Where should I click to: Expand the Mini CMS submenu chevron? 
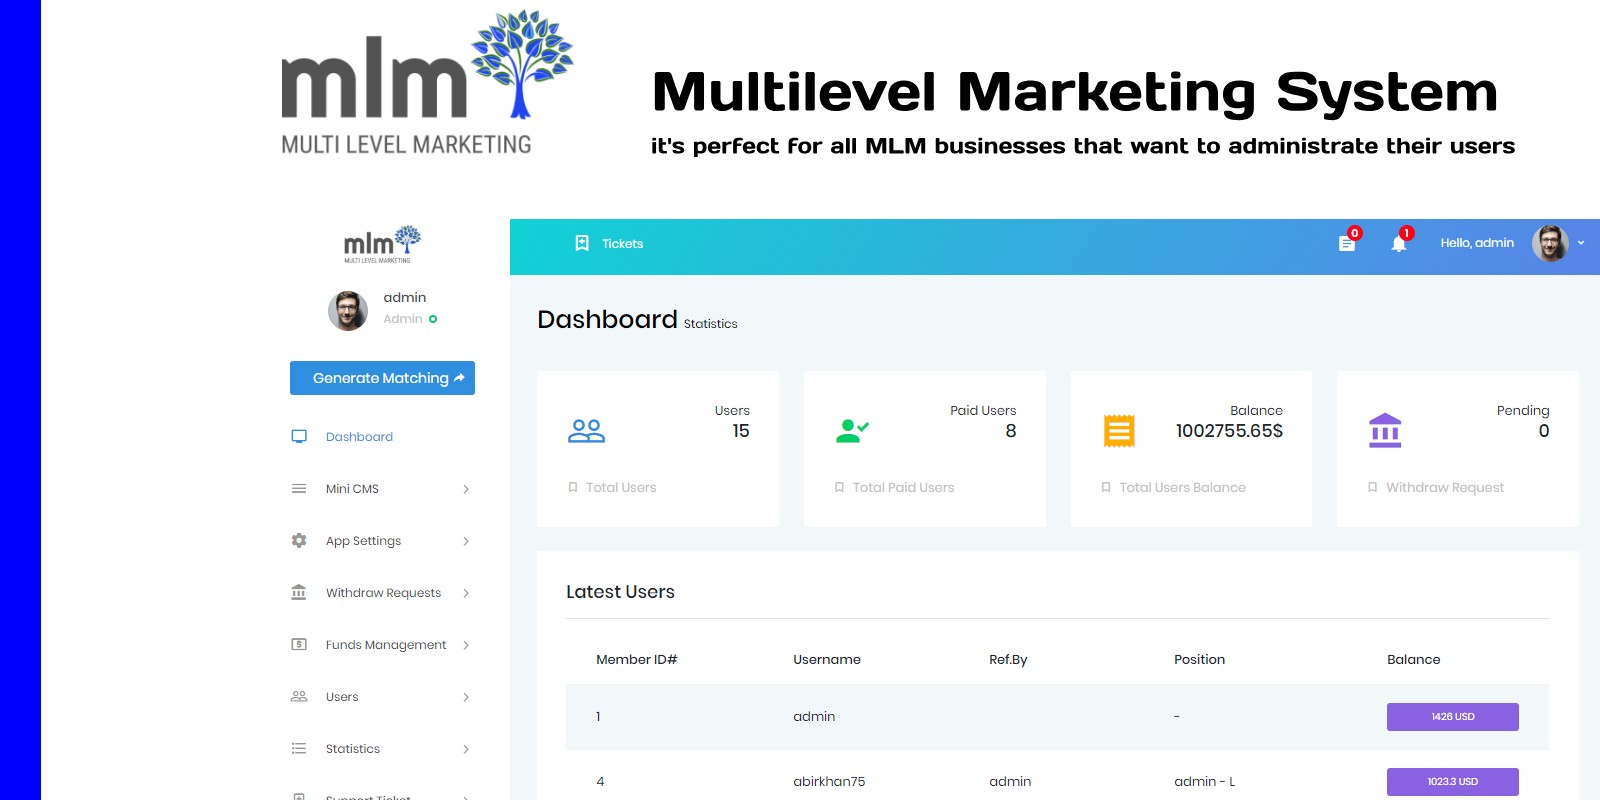click(x=466, y=489)
